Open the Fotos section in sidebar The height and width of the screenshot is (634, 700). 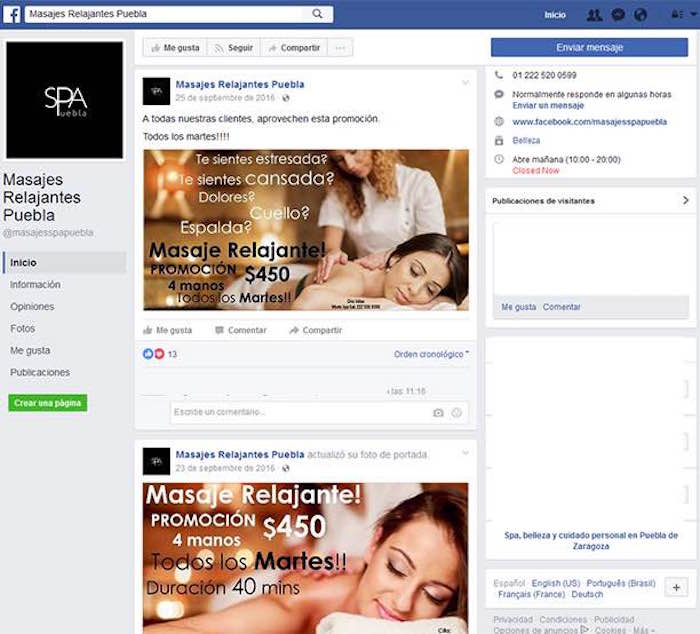[x=22, y=328]
